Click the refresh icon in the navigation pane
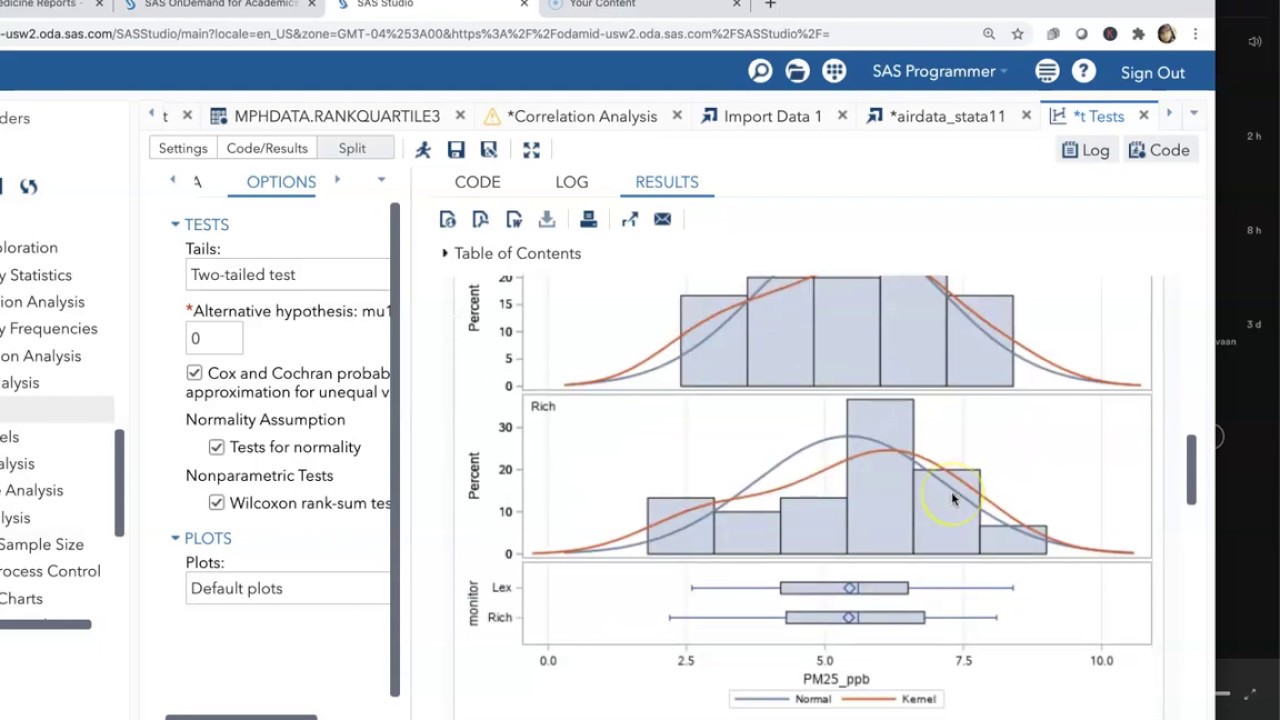The height and width of the screenshot is (720, 1280). (x=28, y=186)
